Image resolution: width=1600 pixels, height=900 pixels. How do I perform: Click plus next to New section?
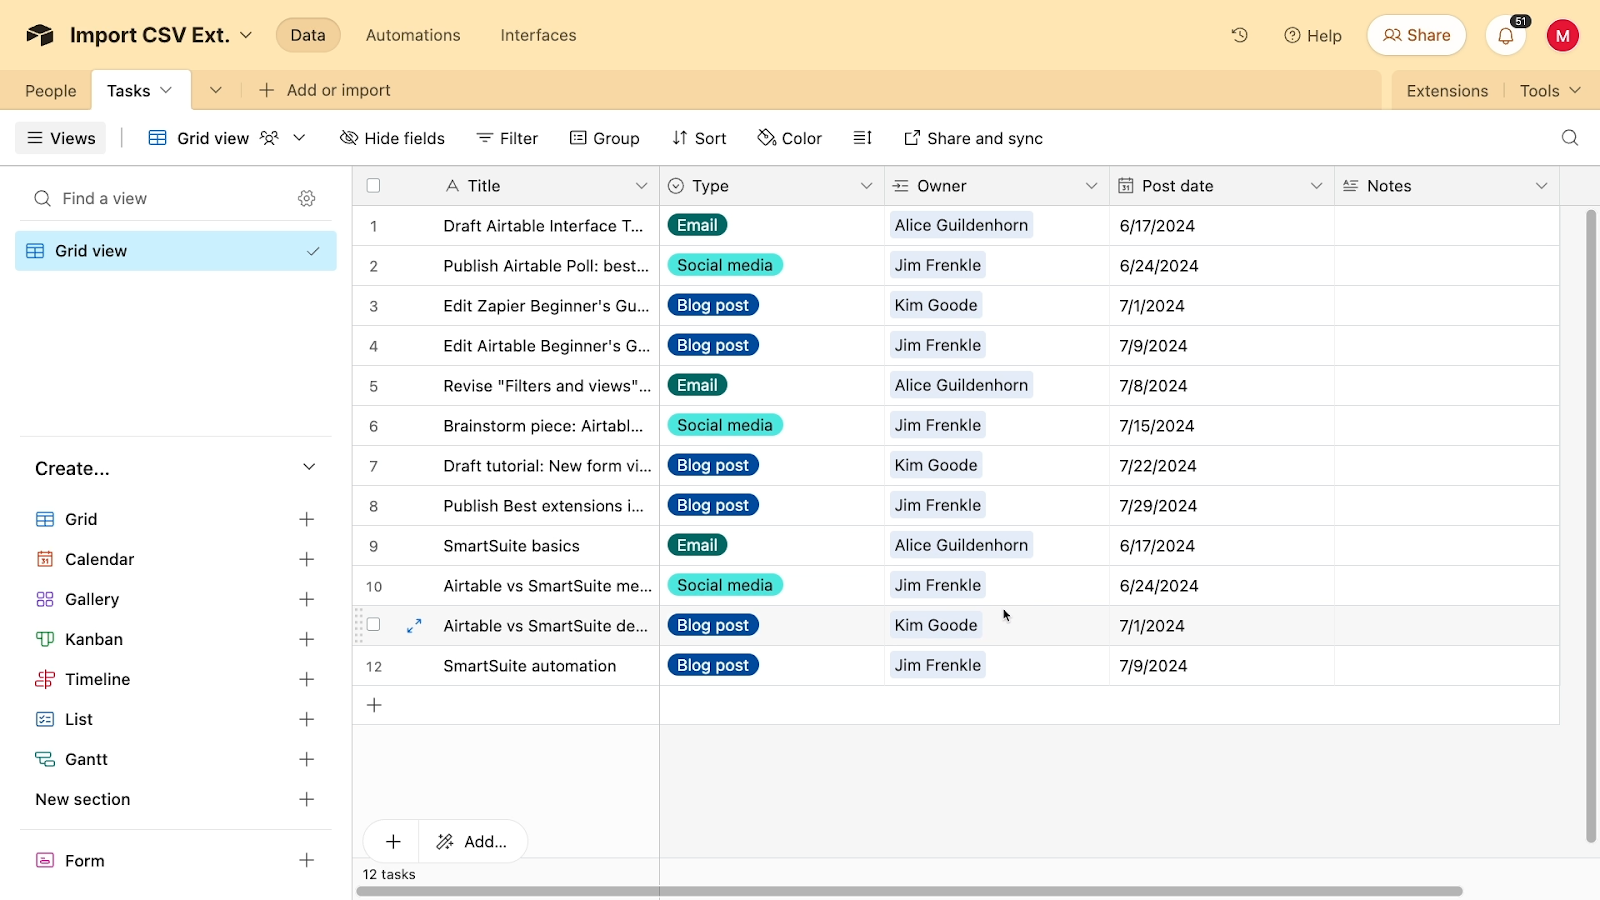click(x=307, y=799)
